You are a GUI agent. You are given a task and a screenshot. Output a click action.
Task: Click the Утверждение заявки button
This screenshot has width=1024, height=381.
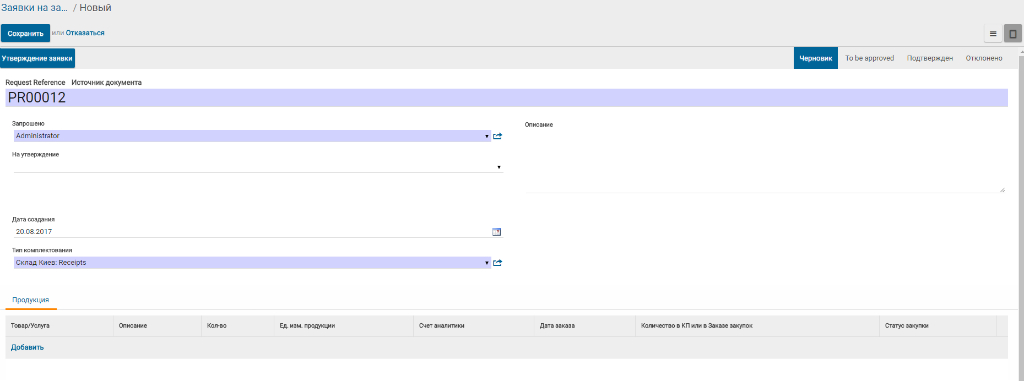(37, 58)
